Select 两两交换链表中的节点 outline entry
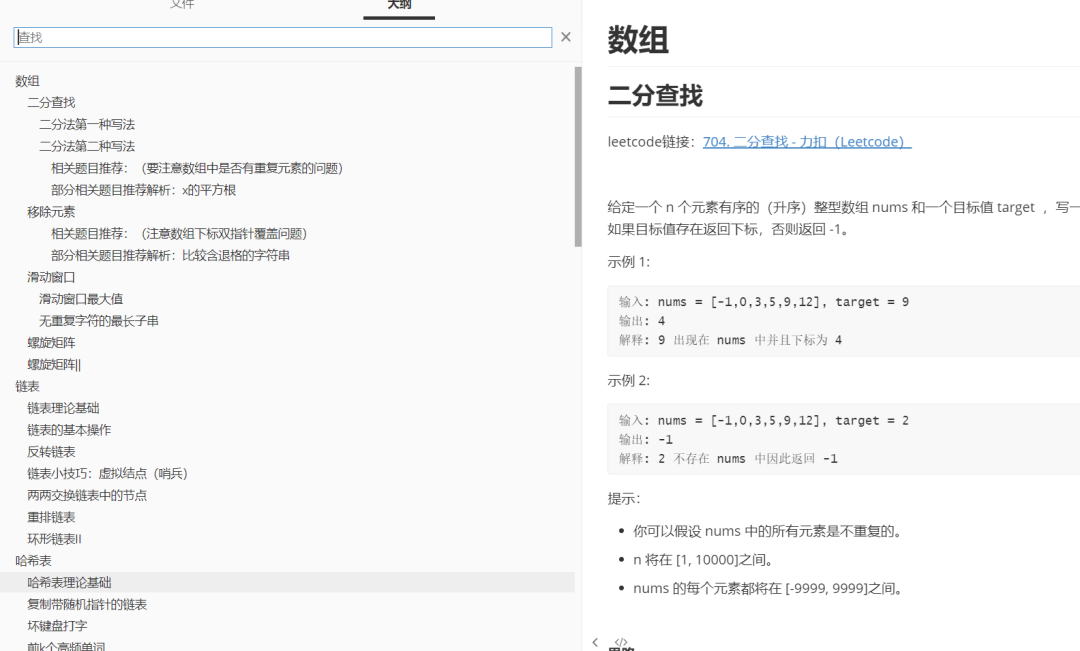 tap(87, 495)
